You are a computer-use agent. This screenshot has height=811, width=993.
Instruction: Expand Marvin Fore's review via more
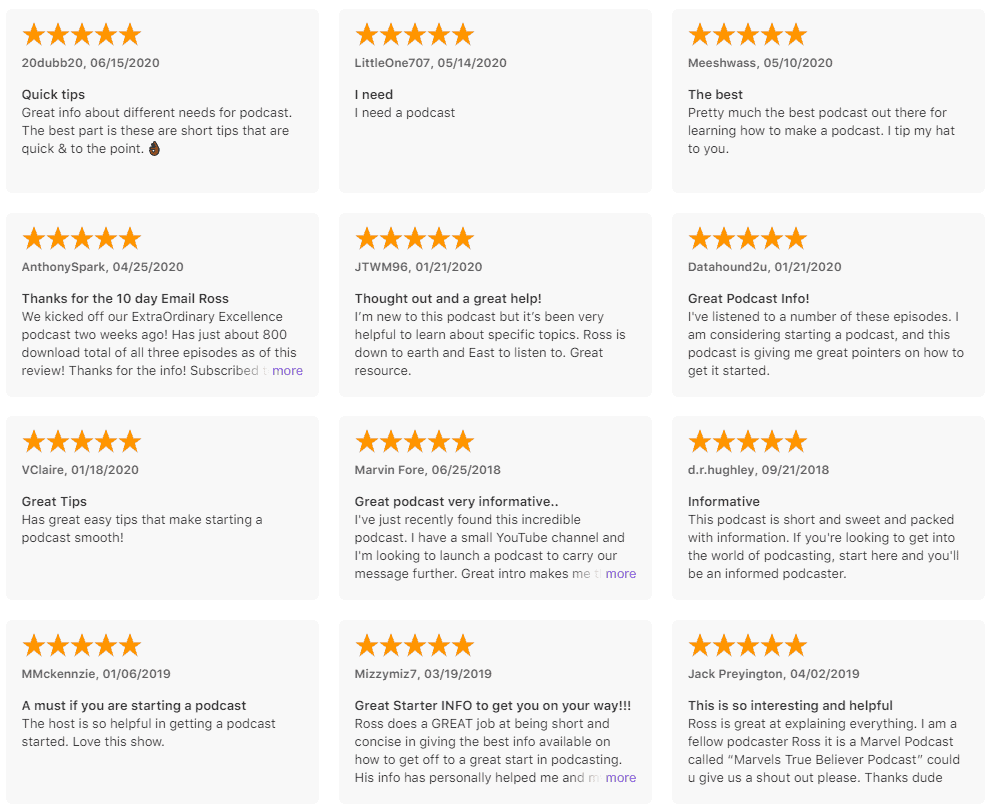pos(621,574)
